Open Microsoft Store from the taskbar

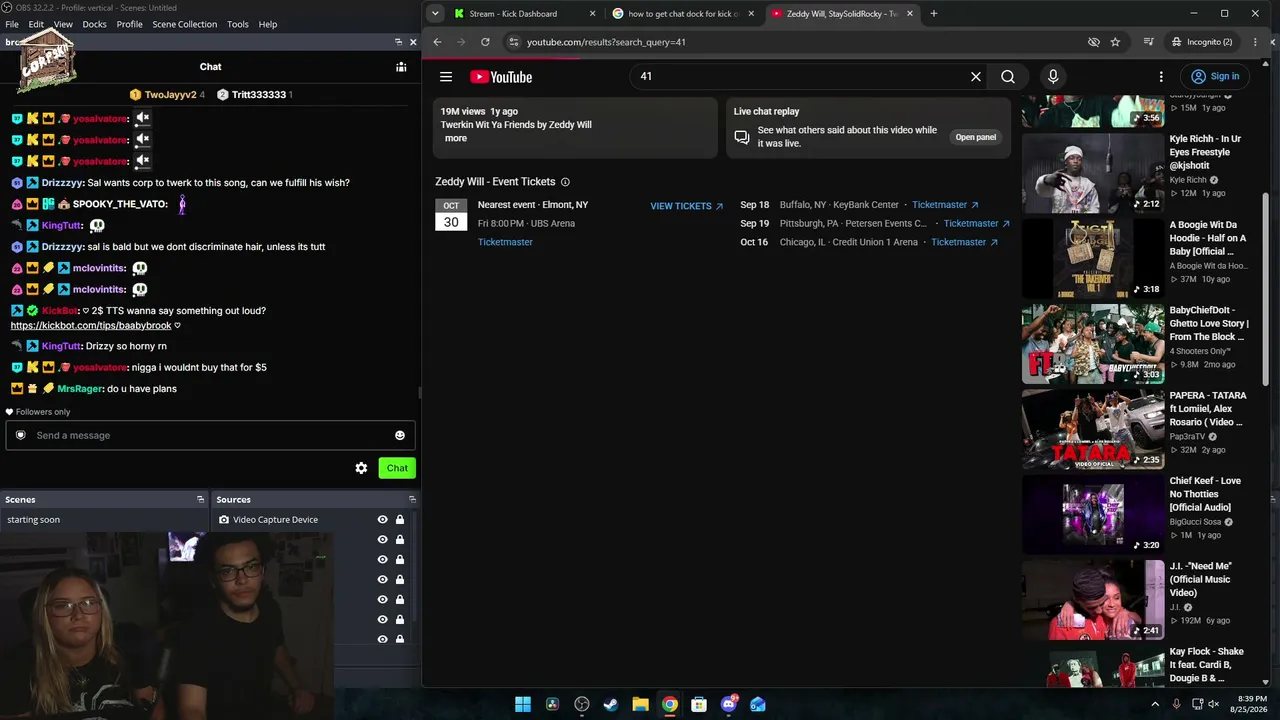point(699,704)
